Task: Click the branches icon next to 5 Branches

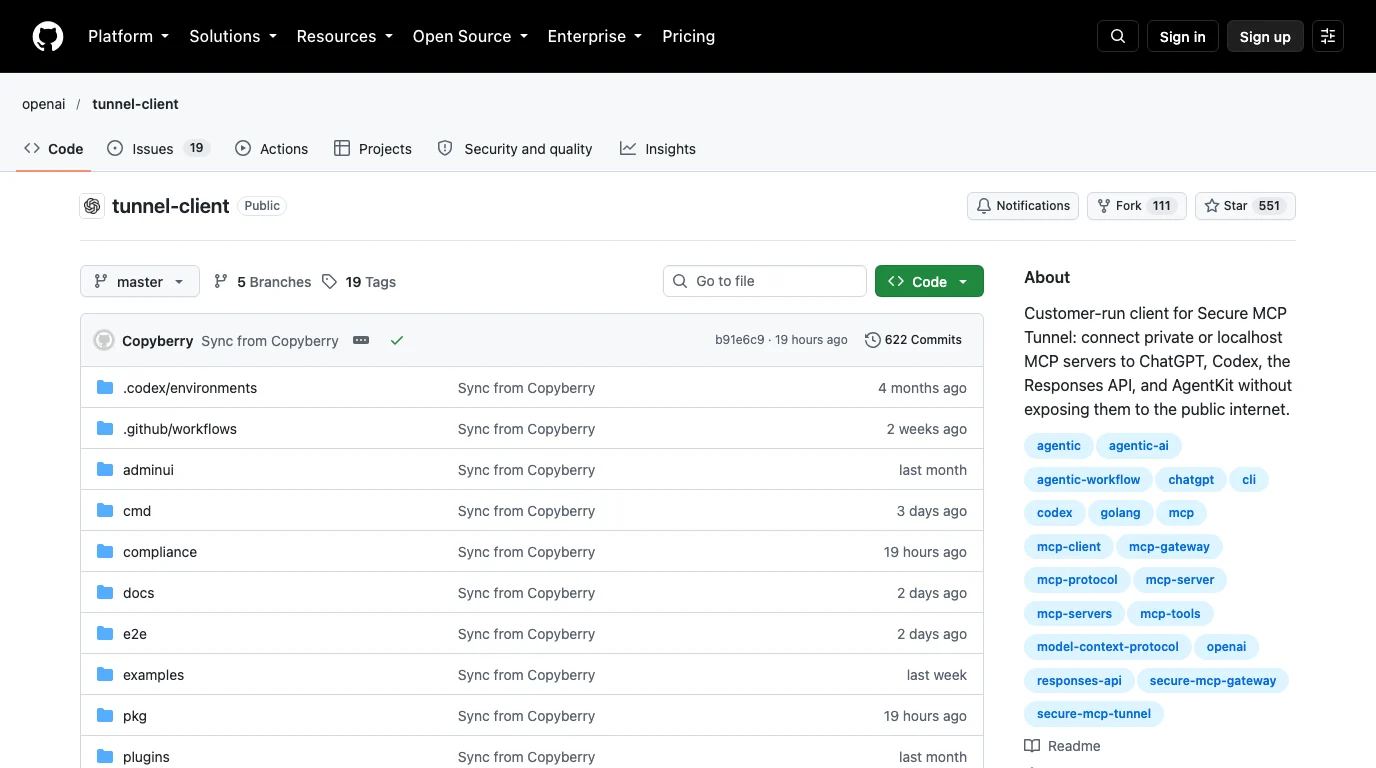Action: (x=221, y=282)
